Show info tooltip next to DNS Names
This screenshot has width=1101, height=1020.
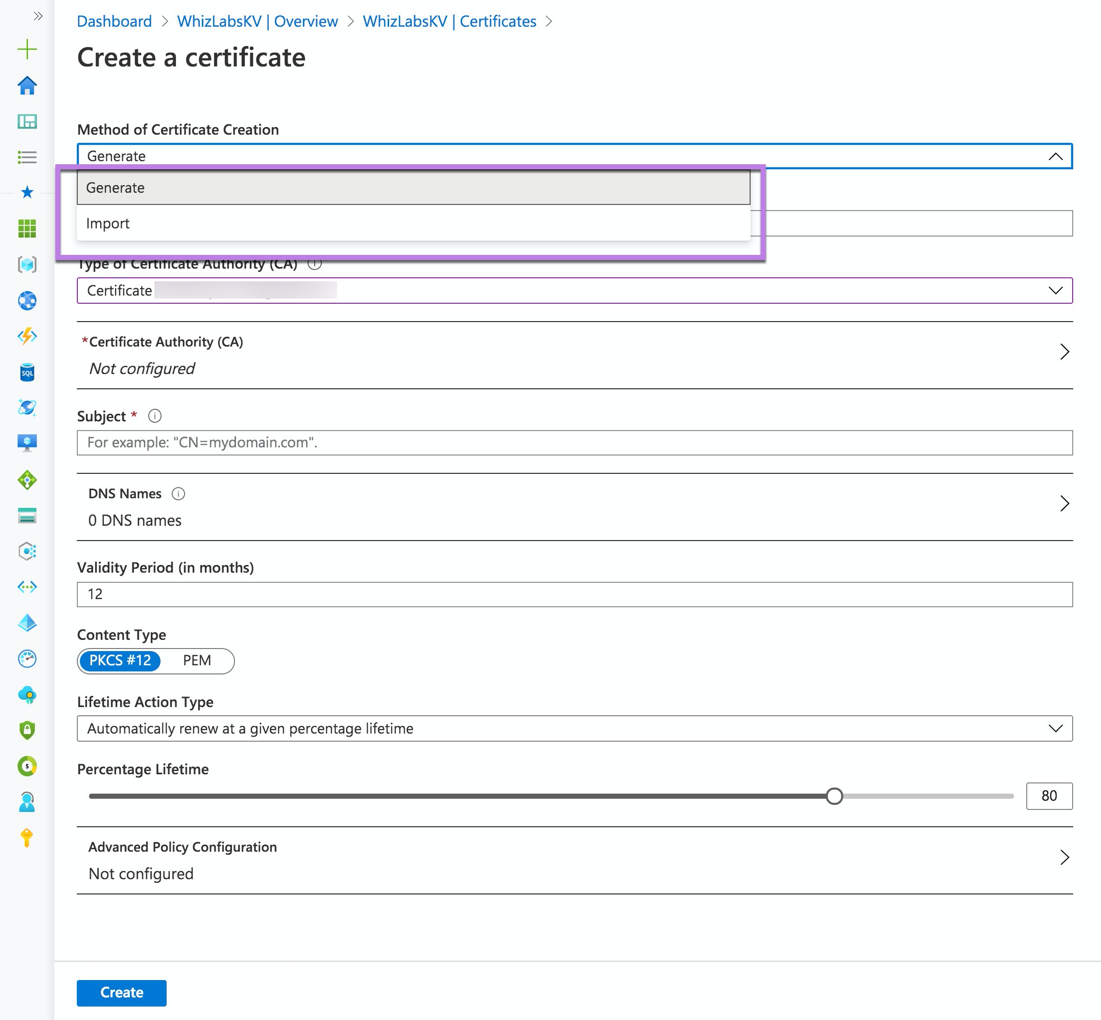(178, 494)
